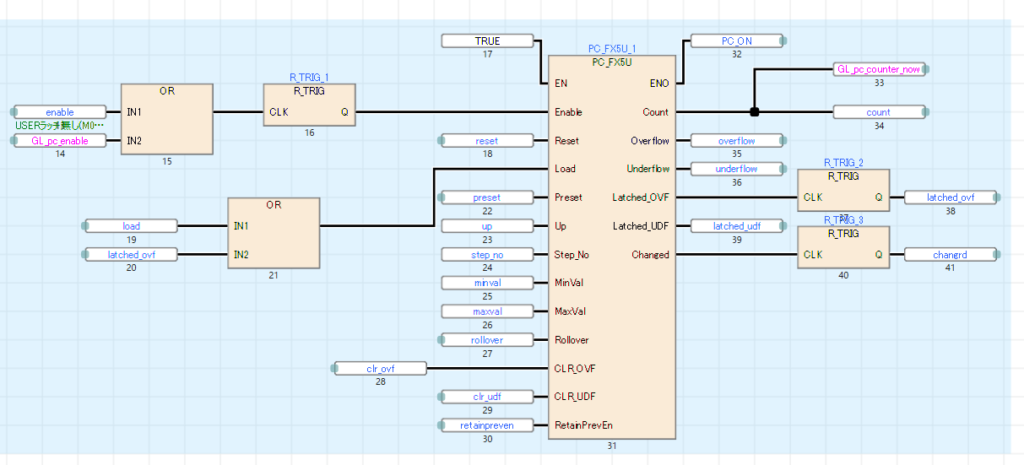The image size is (1024, 465).
Task: Select the R_TRIG_2 function block
Action: [x=843, y=197]
